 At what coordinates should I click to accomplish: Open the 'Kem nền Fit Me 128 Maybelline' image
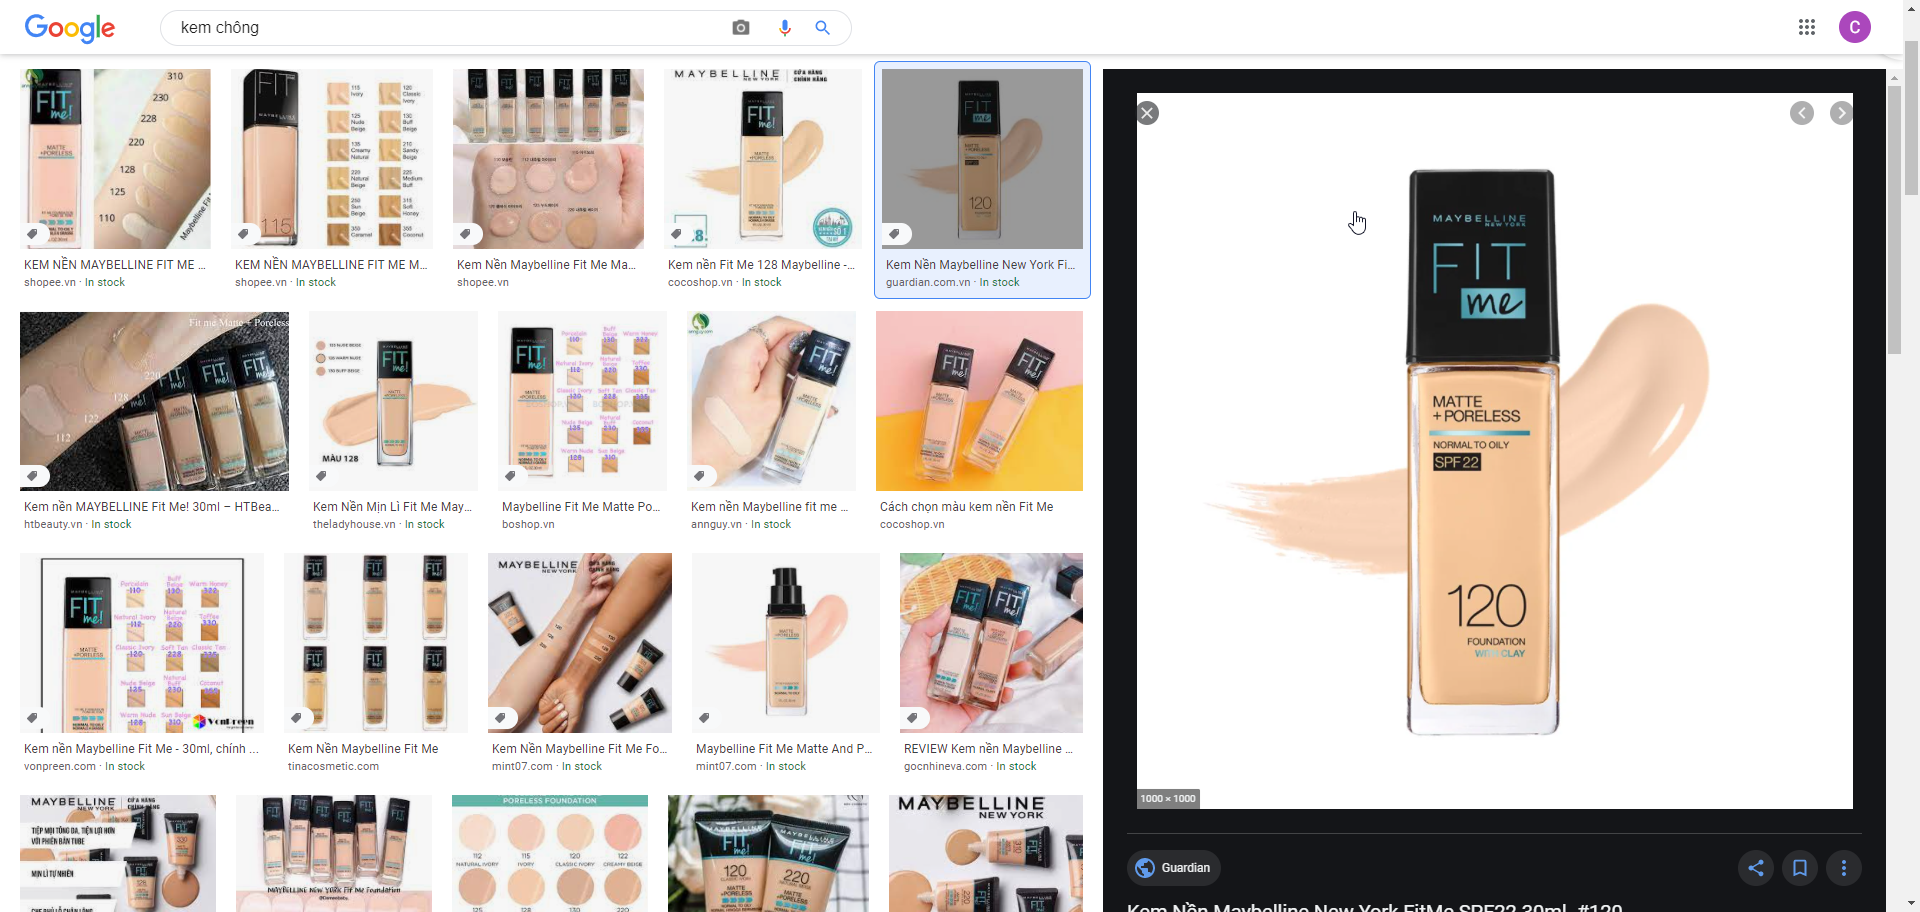763,158
